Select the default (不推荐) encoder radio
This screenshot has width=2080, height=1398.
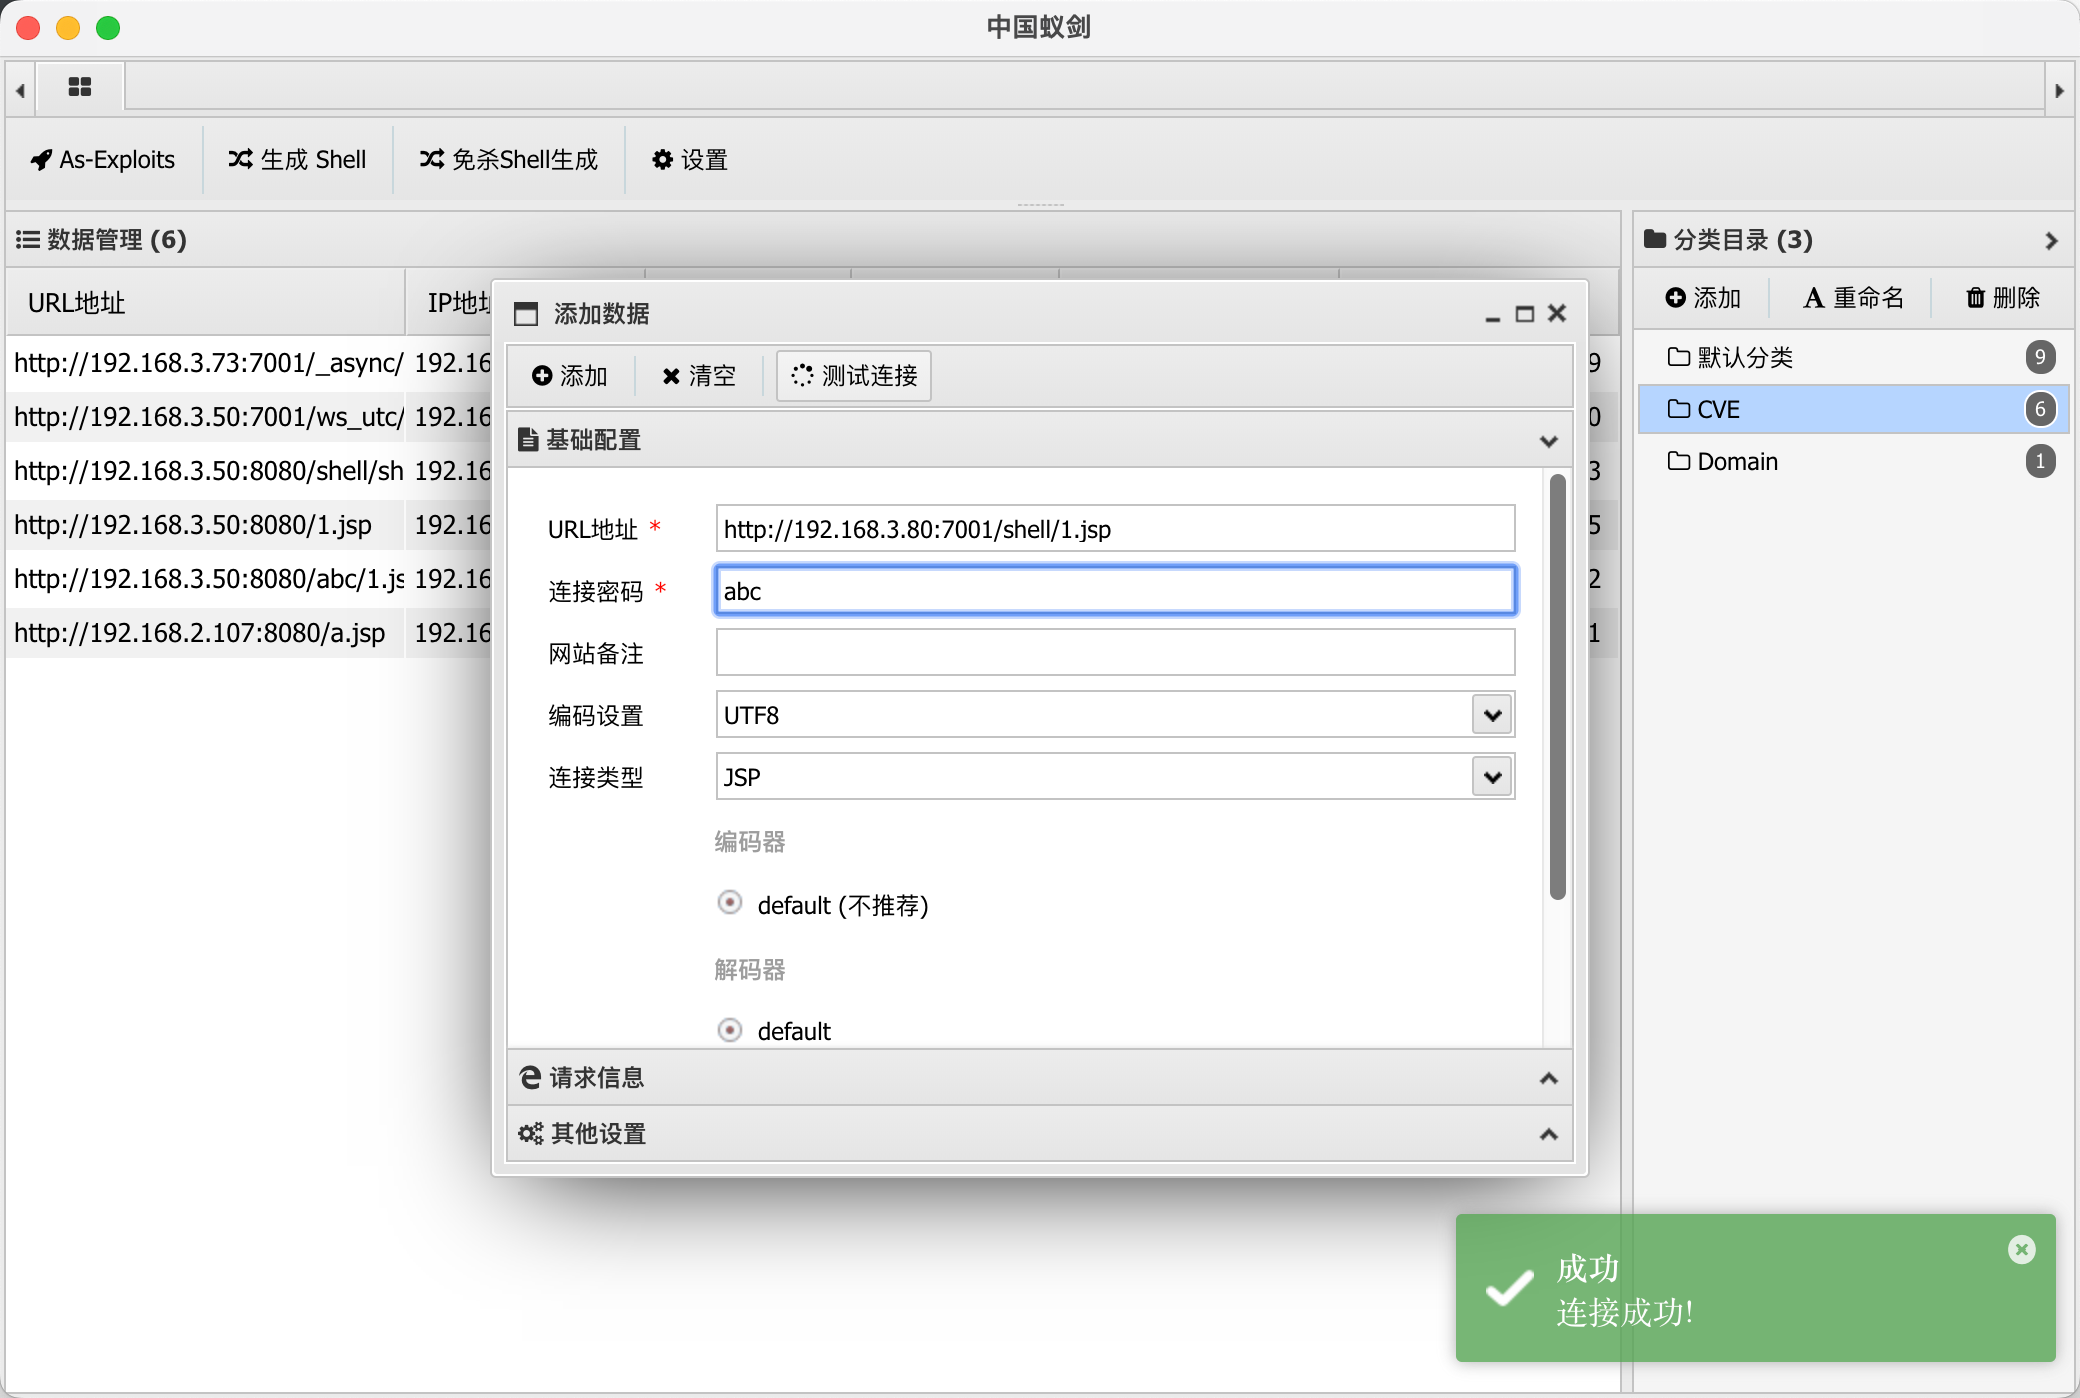click(730, 903)
